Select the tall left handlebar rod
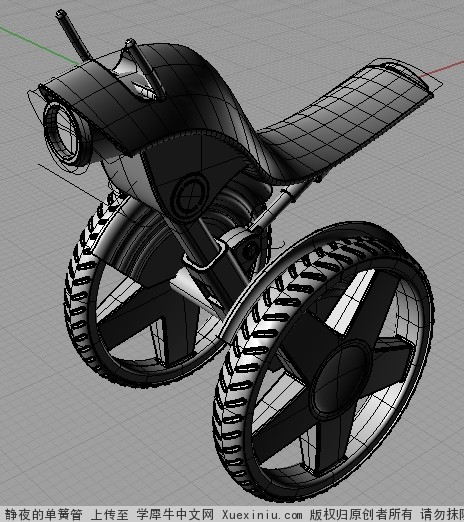 coord(74,36)
